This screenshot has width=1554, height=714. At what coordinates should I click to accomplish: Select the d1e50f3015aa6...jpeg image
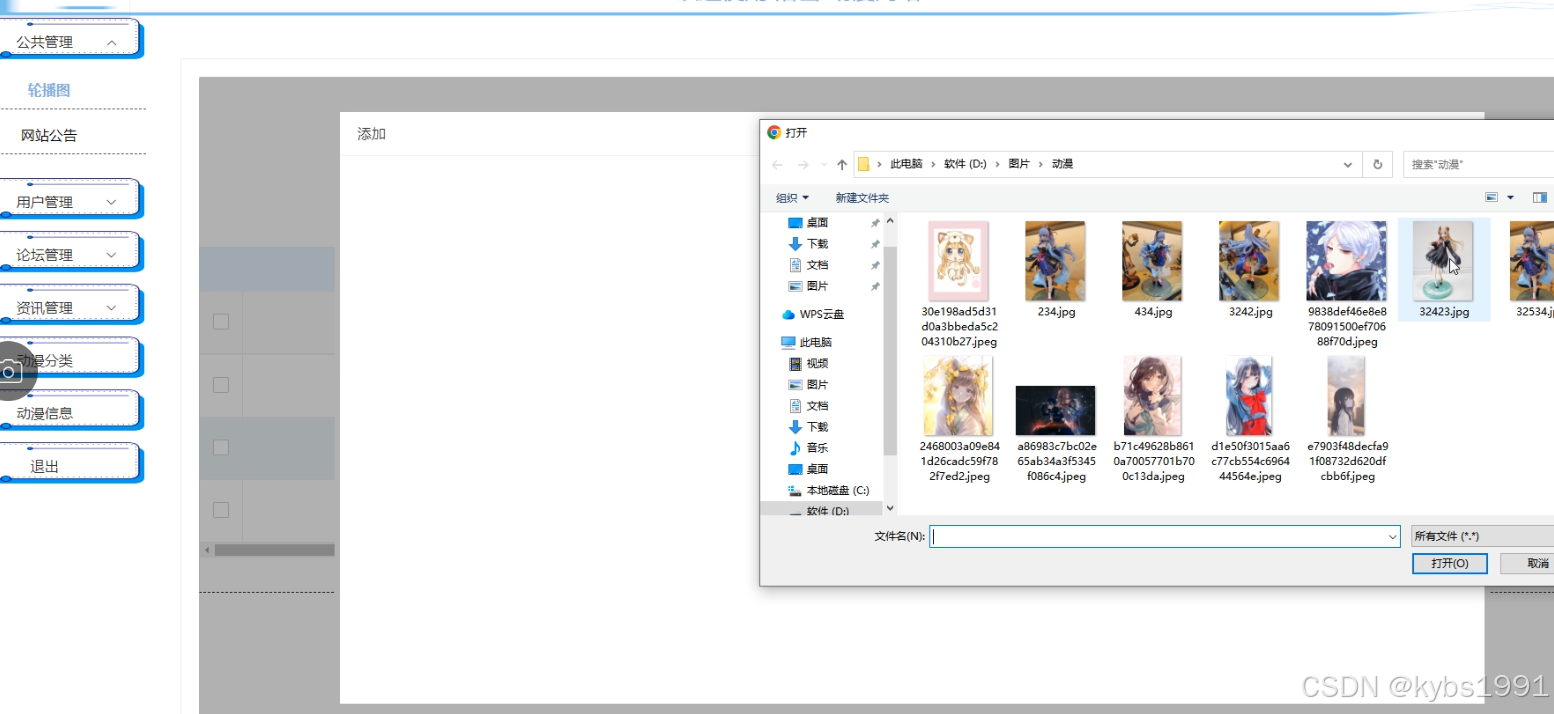1249,395
